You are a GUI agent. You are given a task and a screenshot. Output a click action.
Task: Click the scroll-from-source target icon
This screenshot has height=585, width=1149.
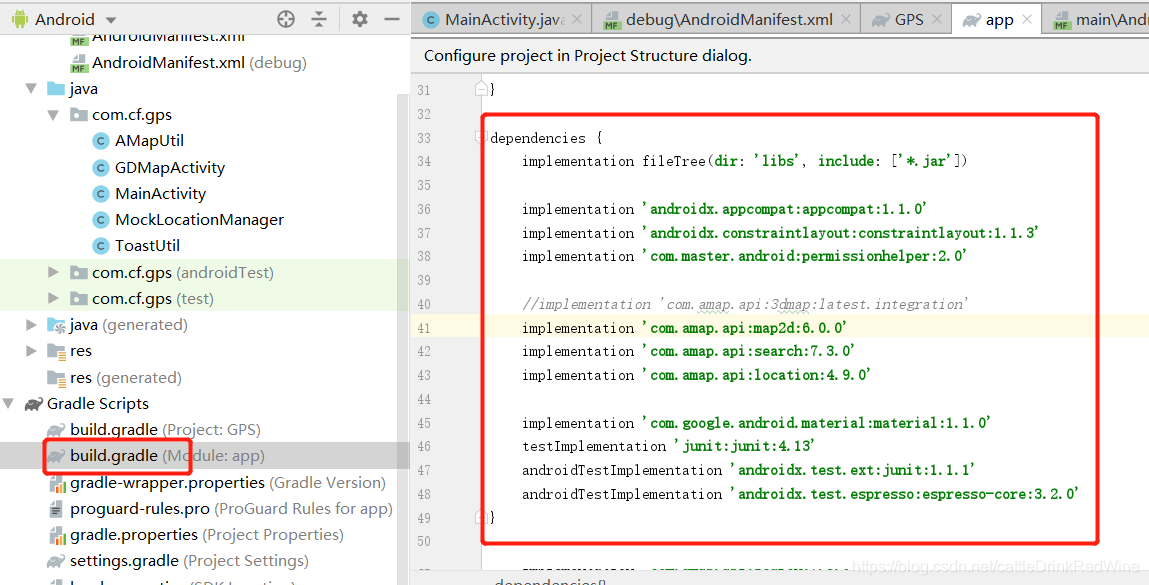(286, 19)
